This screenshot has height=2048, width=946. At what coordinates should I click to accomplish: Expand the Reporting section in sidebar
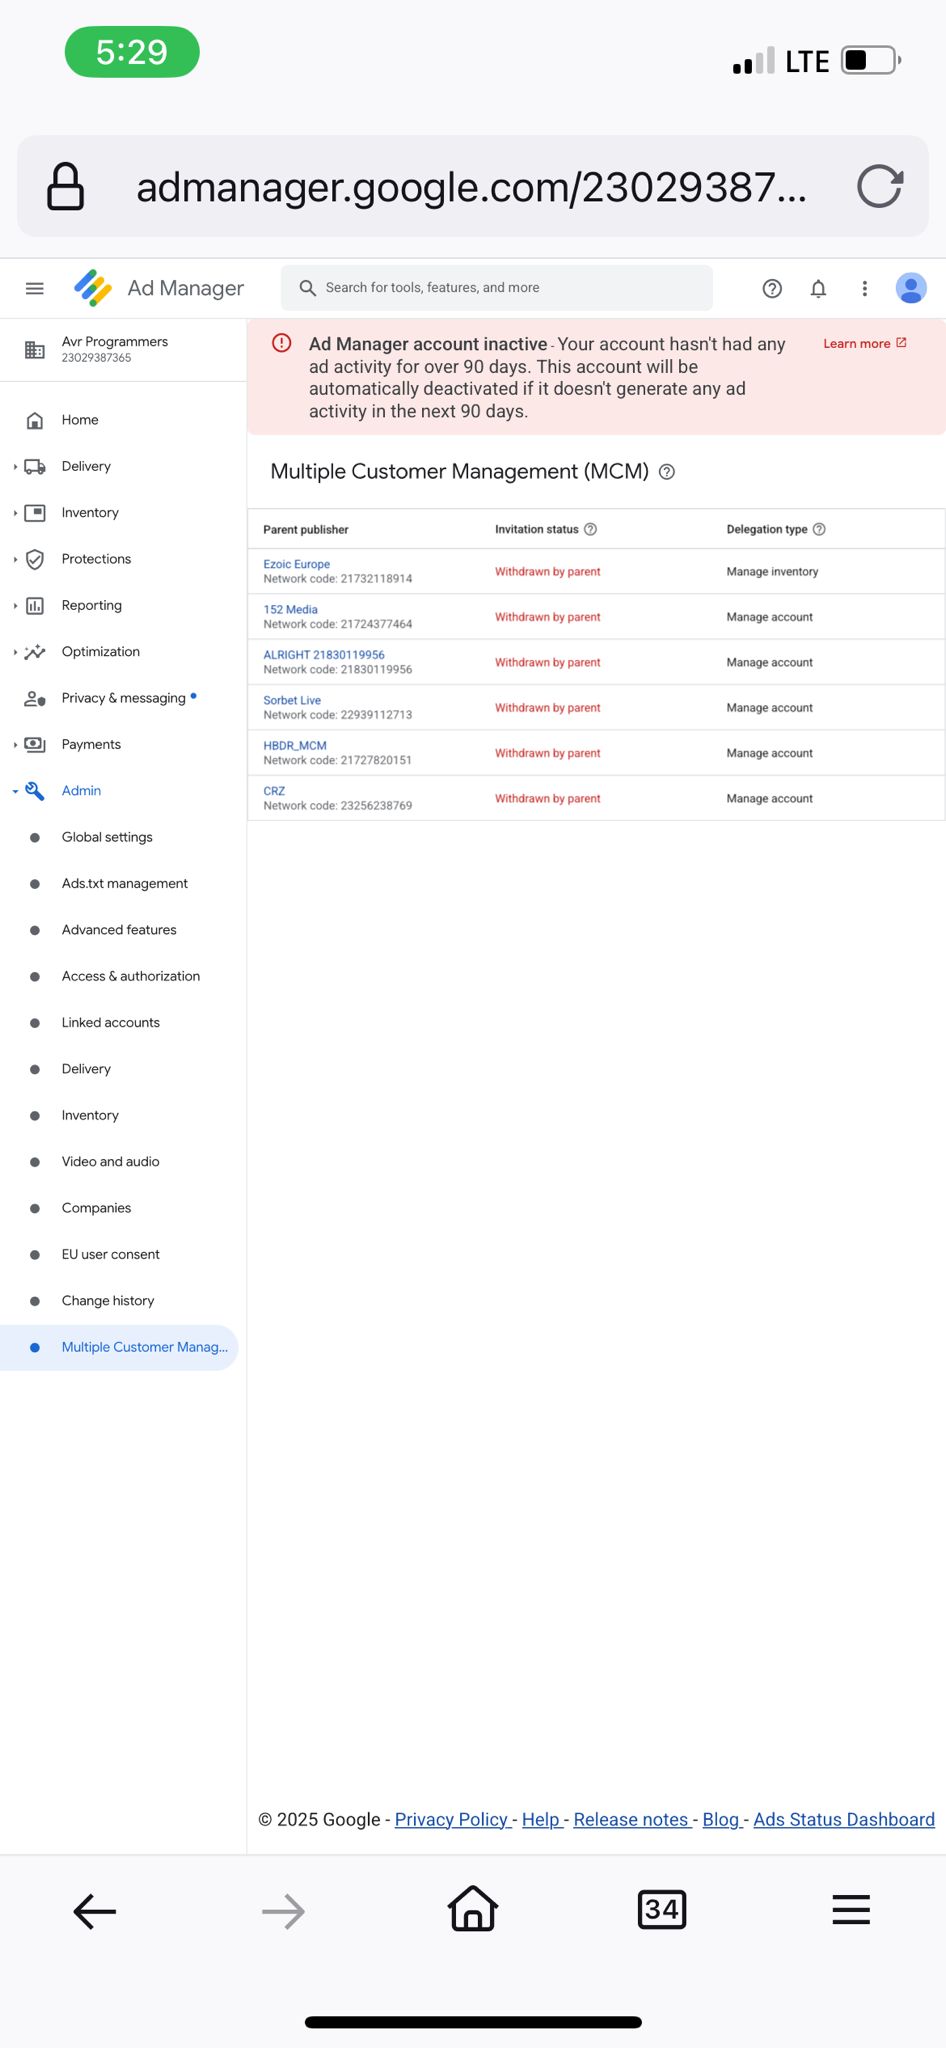(x=16, y=606)
